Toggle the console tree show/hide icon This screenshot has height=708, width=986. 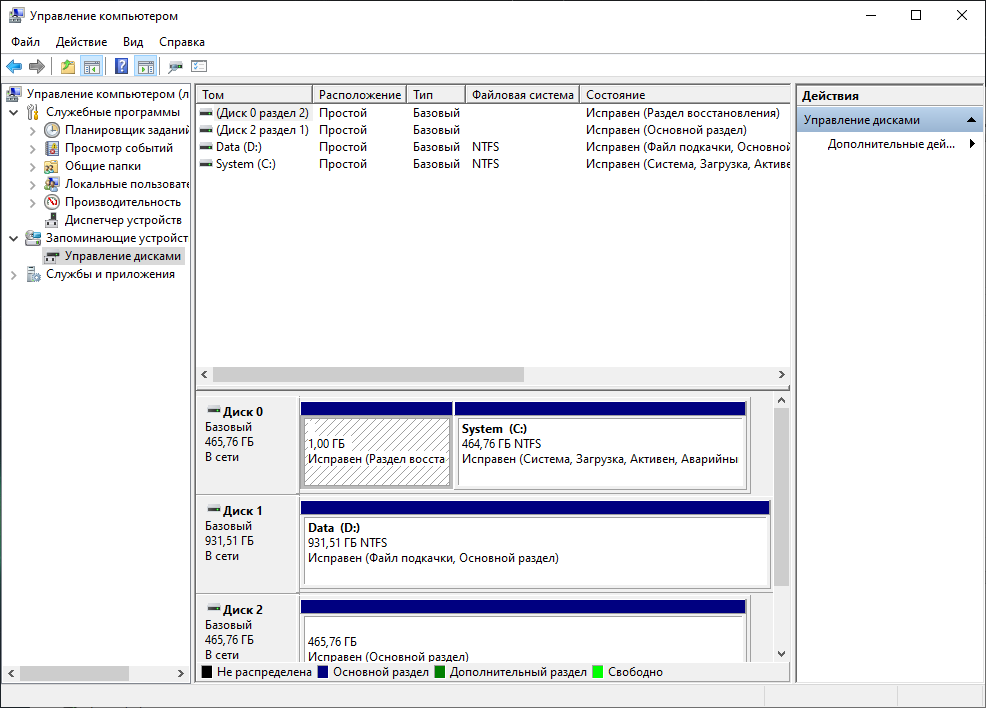click(92, 67)
